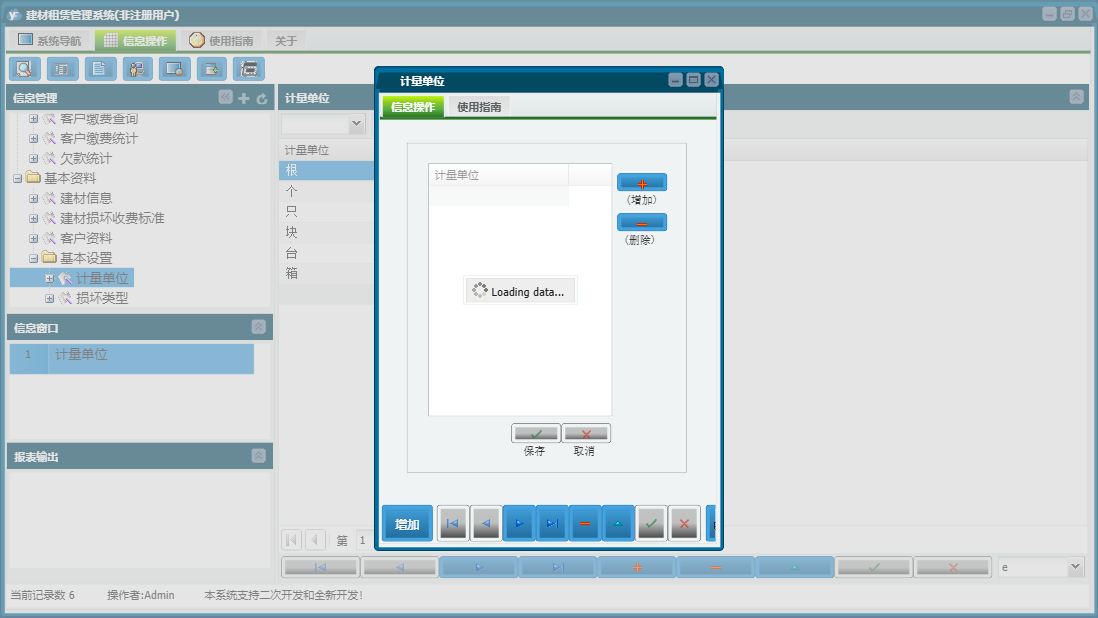1098x618 pixels.
Task: Go to next record in dialog navigator
Action: (519, 523)
